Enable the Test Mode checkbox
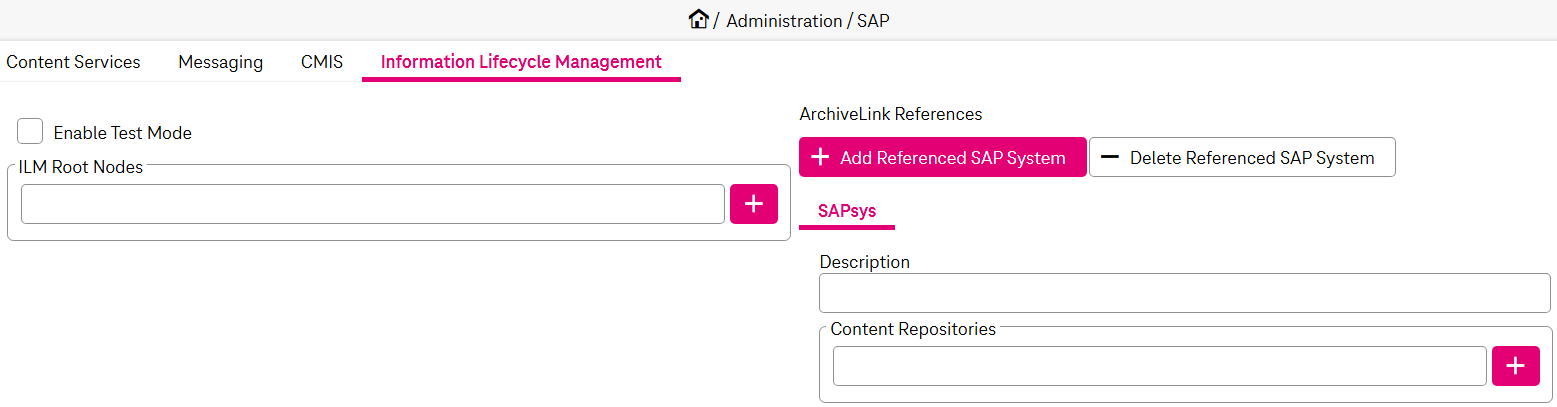The width and height of the screenshot is (1557, 407). 30,132
